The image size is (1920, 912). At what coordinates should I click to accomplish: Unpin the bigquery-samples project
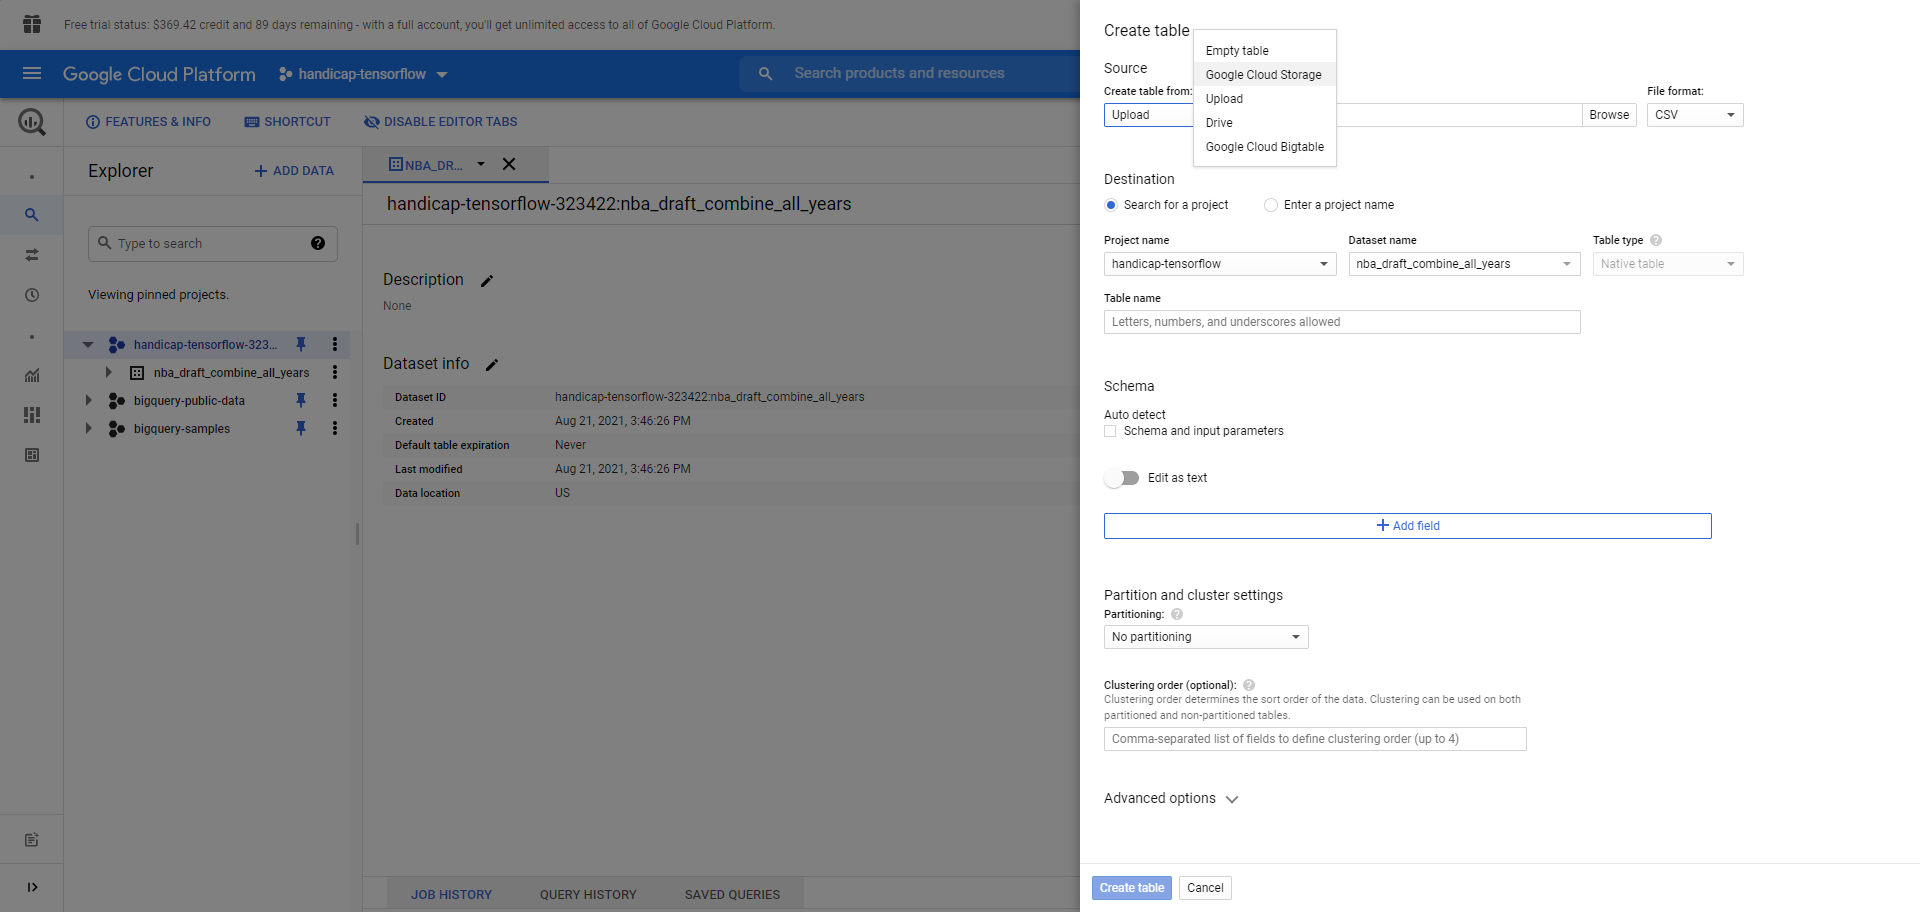click(x=301, y=428)
